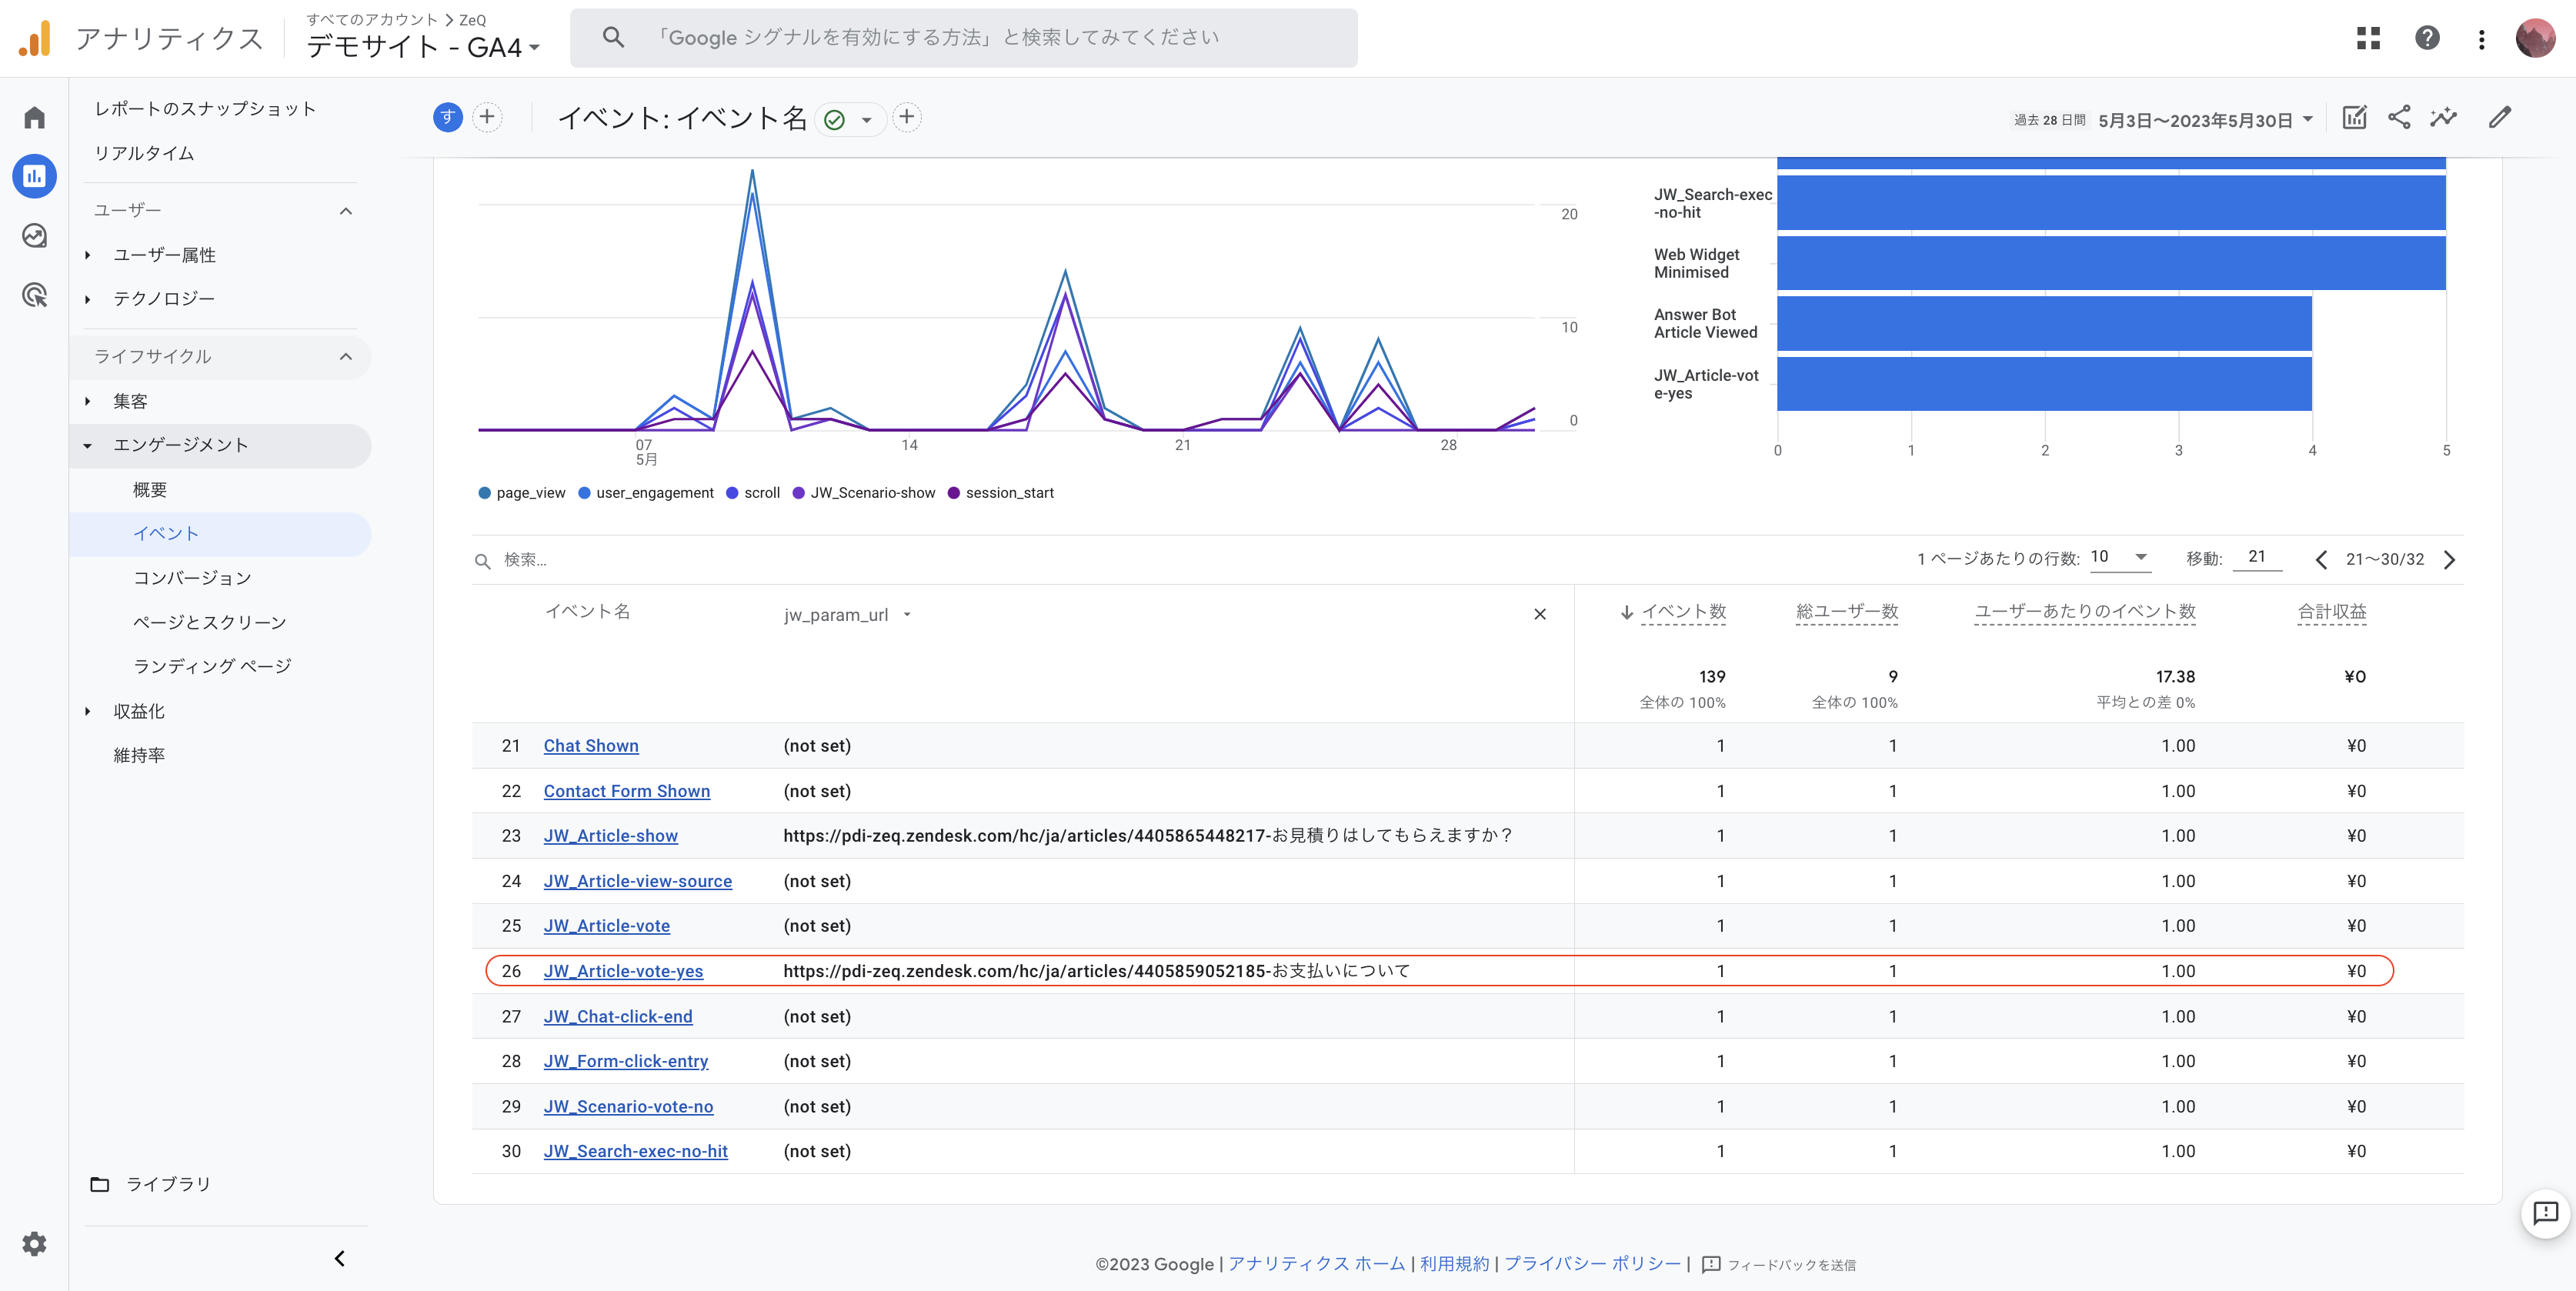Screen dimensions: 2576x1291
Task: Open rows per page dropdown showing 10
Action: pyautogui.click(x=2119, y=557)
